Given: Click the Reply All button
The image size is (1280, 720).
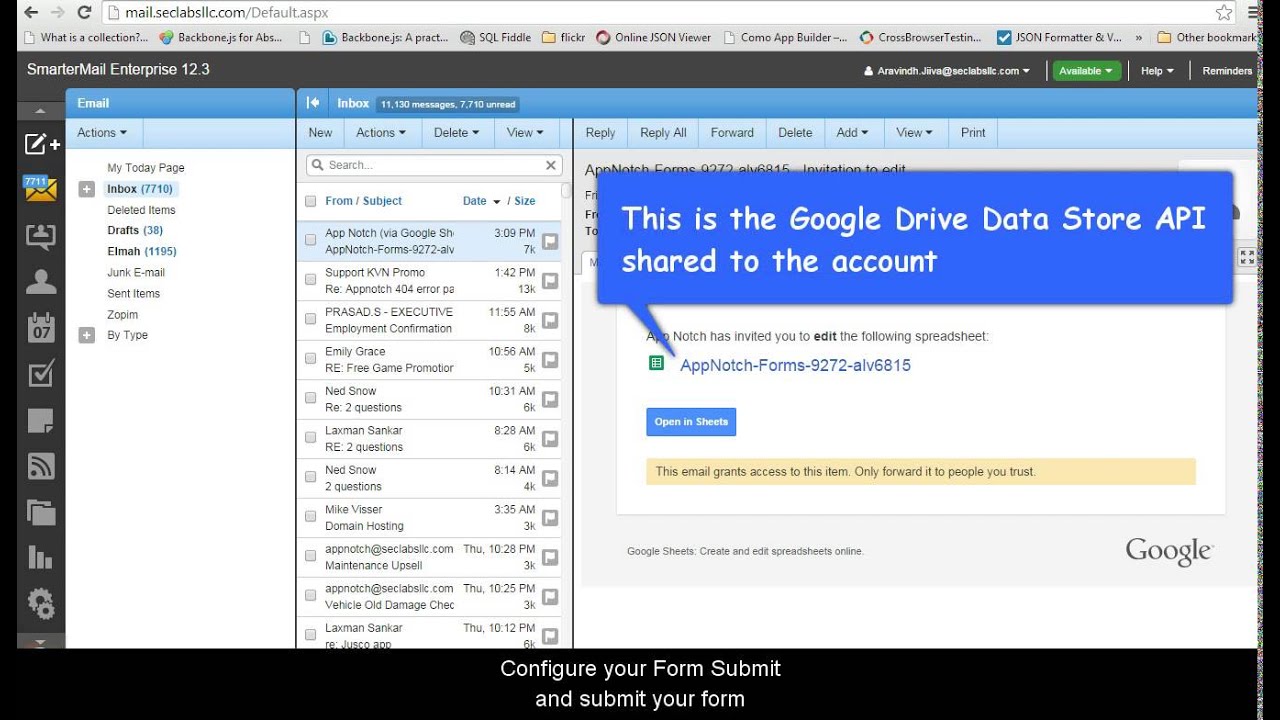Looking at the screenshot, I should click(x=663, y=133).
